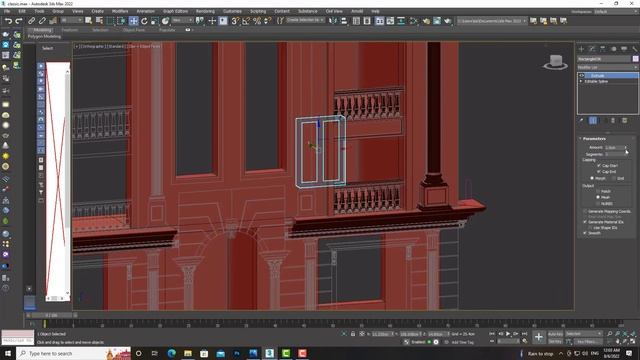Select the Modeling ribbon tab
The width and height of the screenshot is (640, 360).
tap(42, 30)
